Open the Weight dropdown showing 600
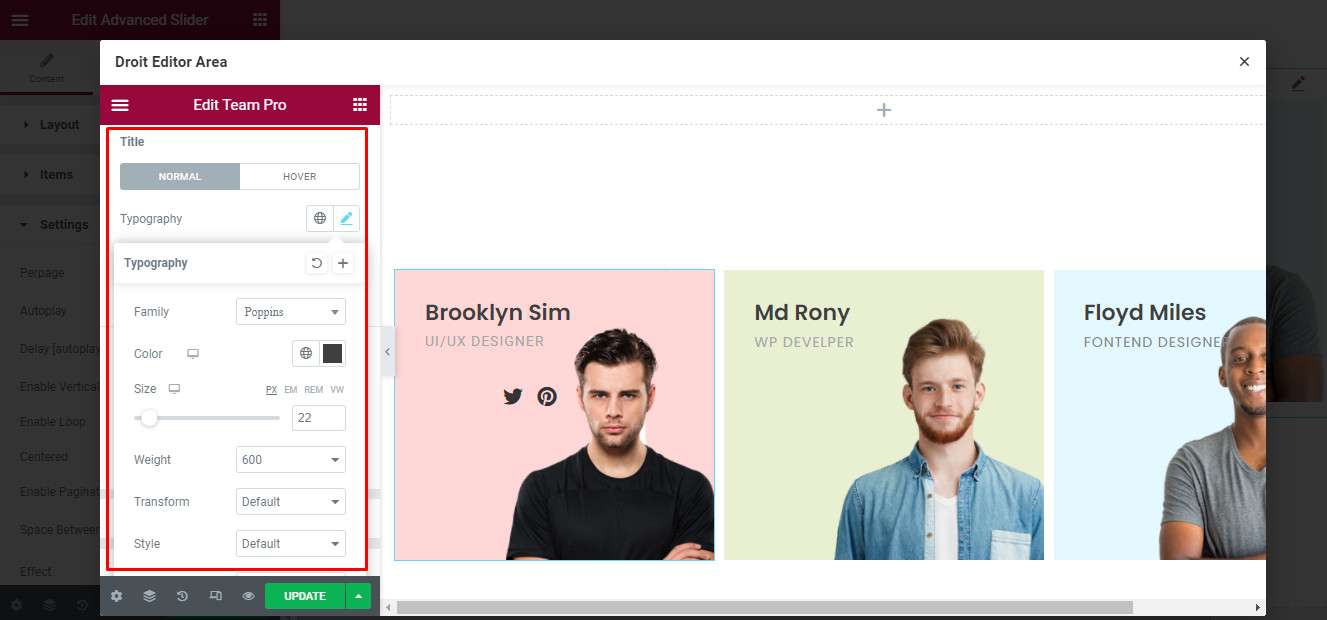Image resolution: width=1327 pixels, height=620 pixels. 291,460
